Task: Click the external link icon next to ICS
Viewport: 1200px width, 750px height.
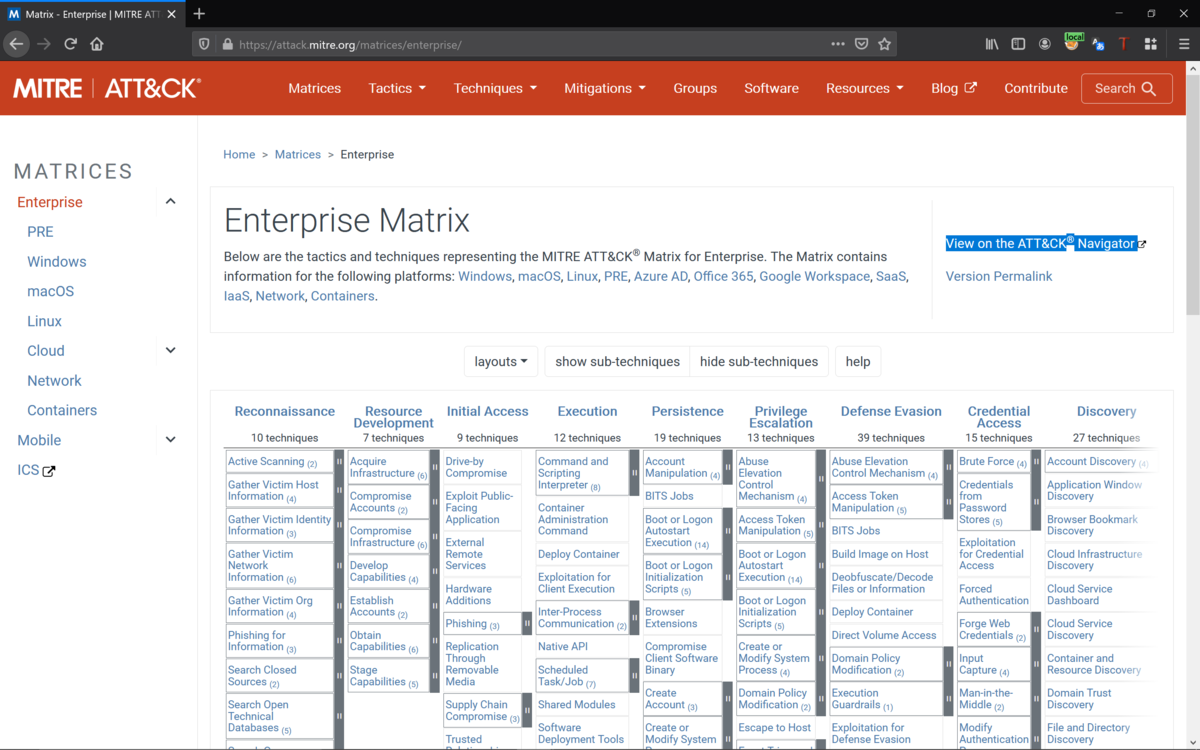Action: click(x=48, y=471)
